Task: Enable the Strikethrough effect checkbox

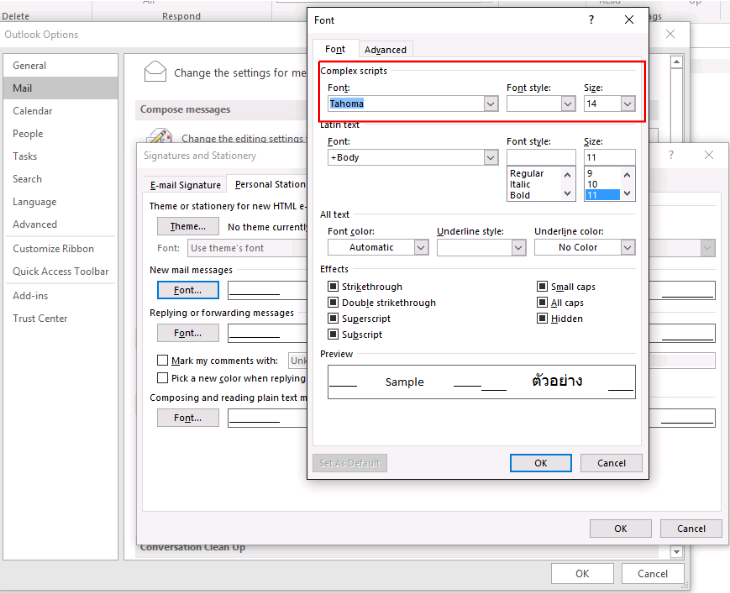Action: 334,287
